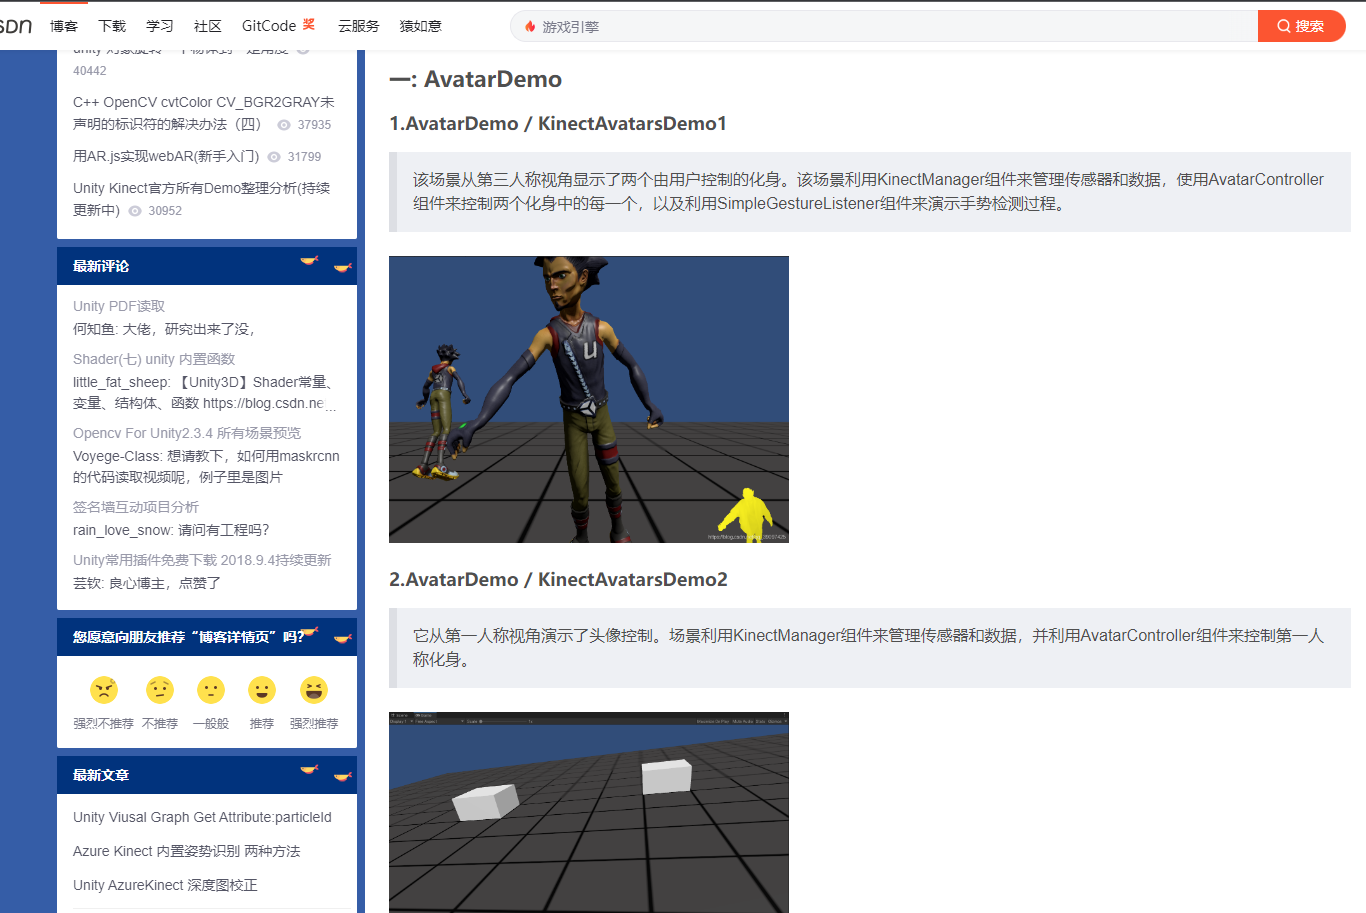Select the 强烈不推荐 angry face
Screen dimensions: 1366x913
(104, 690)
